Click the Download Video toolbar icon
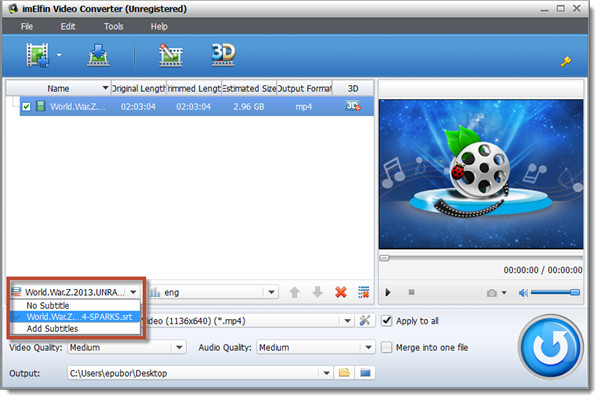This screenshot has width=600, height=400. point(98,55)
